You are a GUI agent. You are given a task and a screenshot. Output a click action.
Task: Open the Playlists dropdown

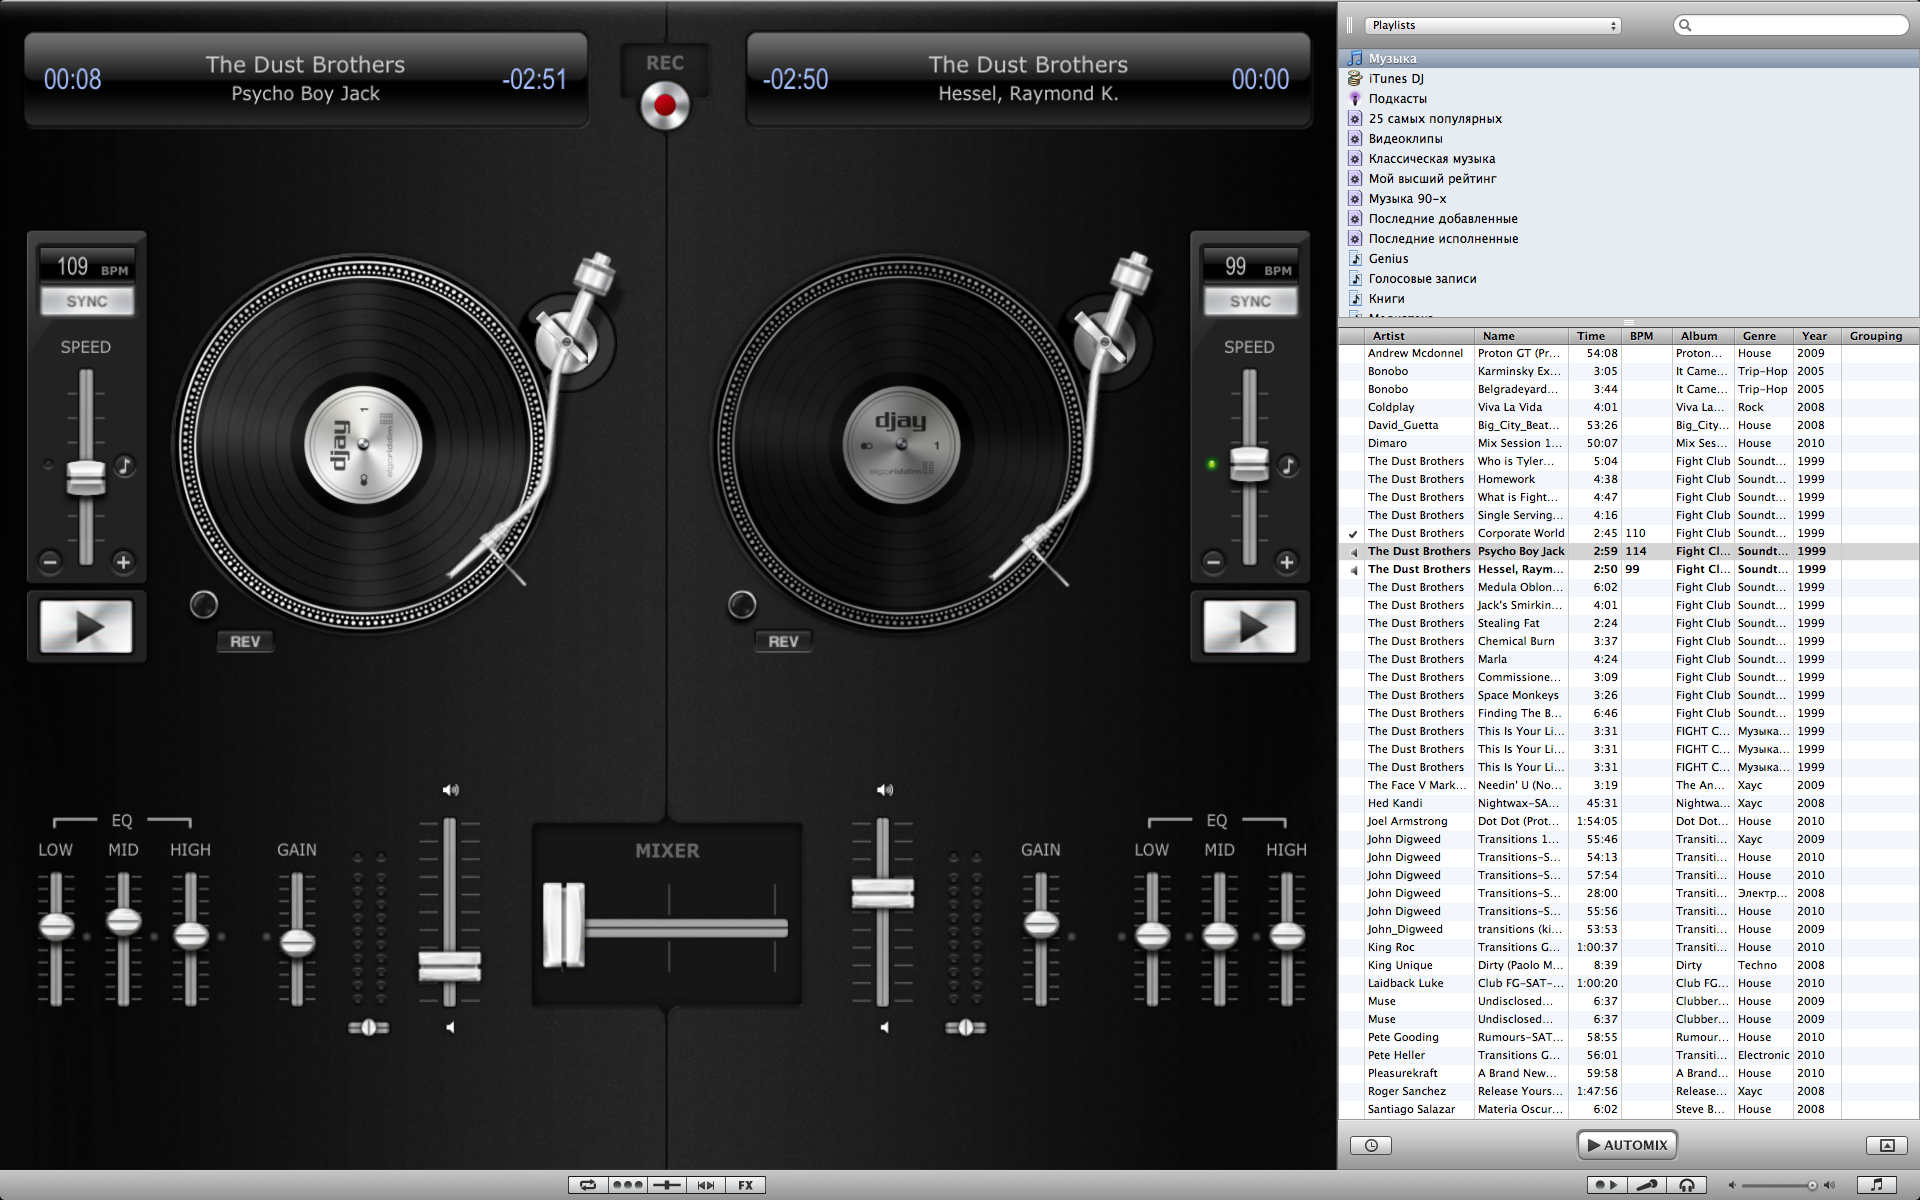[1492, 25]
